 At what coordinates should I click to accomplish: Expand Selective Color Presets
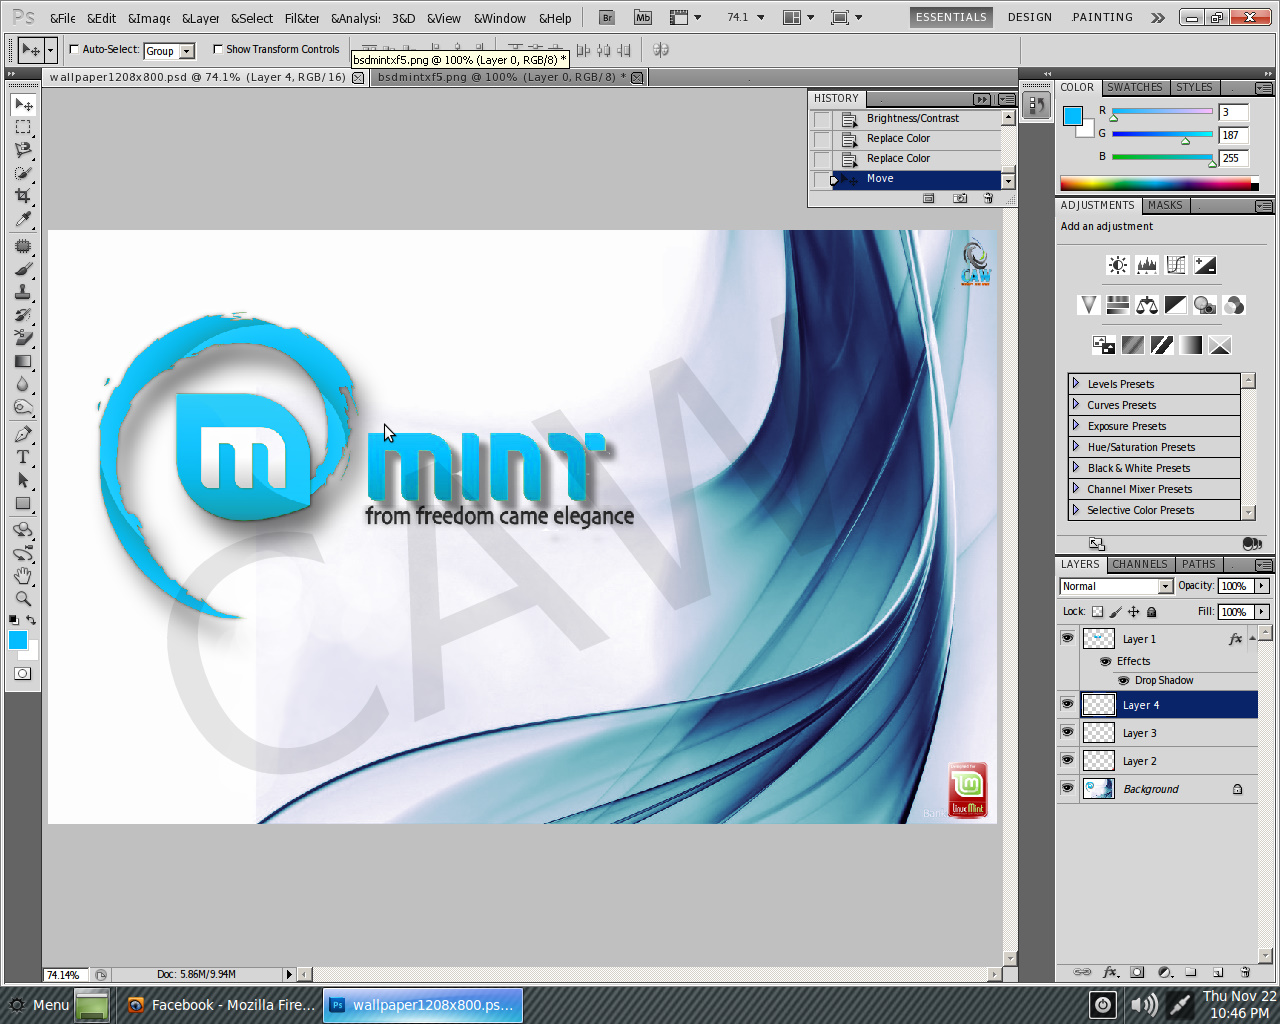[x=1076, y=509]
